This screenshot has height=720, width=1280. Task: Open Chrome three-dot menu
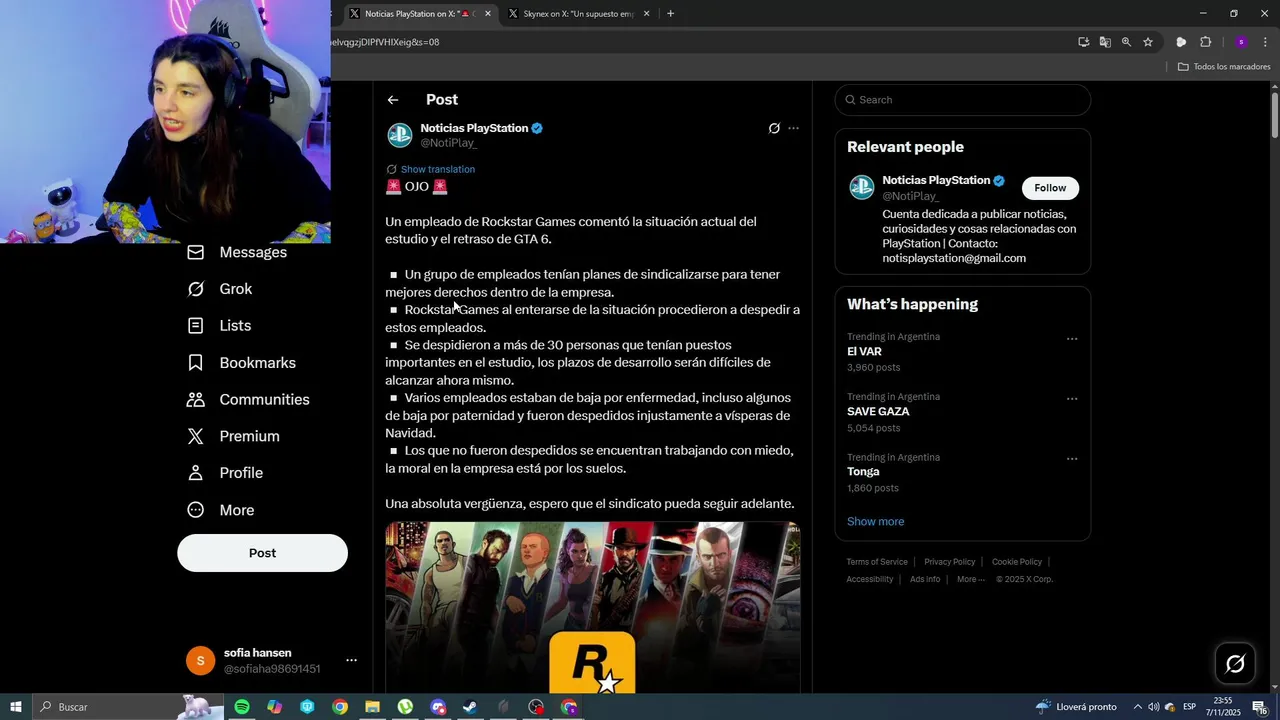pyautogui.click(x=1265, y=42)
